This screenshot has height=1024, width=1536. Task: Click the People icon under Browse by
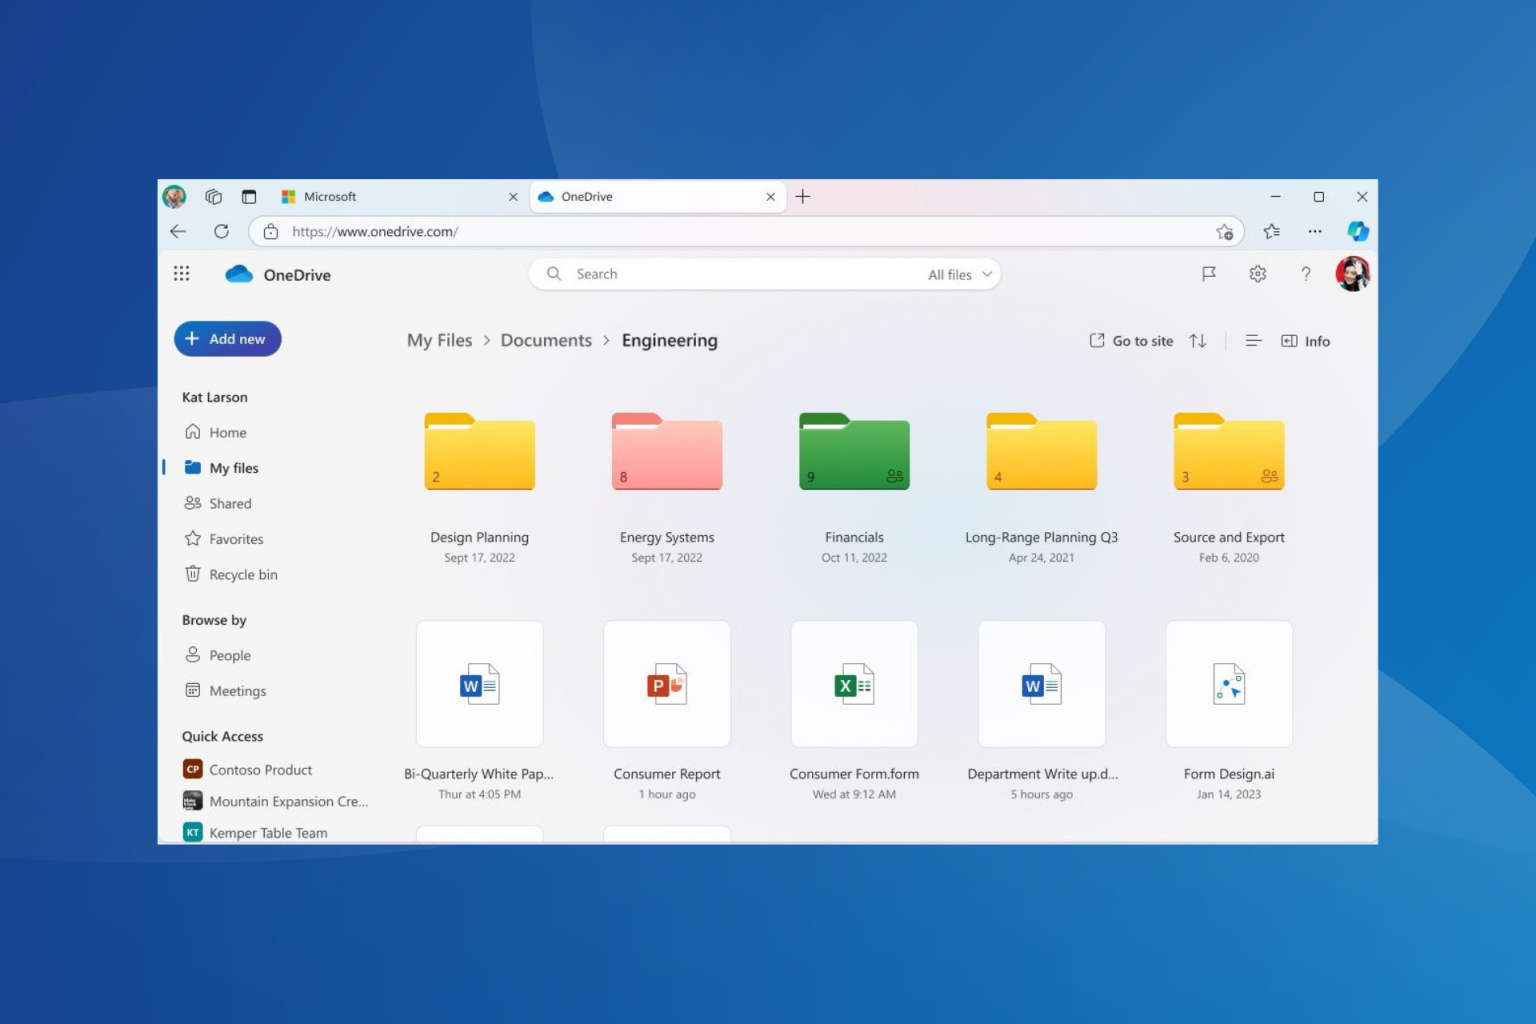pos(193,655)
